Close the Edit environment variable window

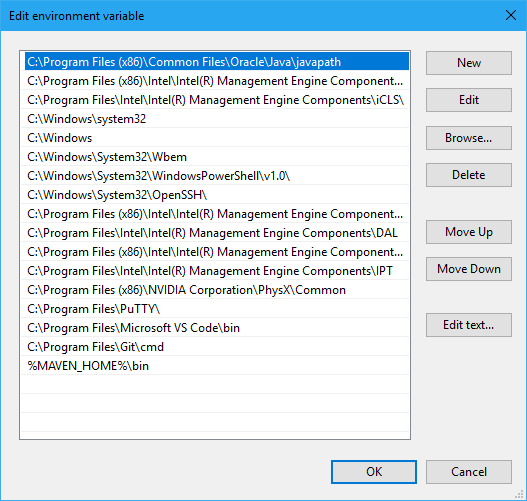coord(511,15)
